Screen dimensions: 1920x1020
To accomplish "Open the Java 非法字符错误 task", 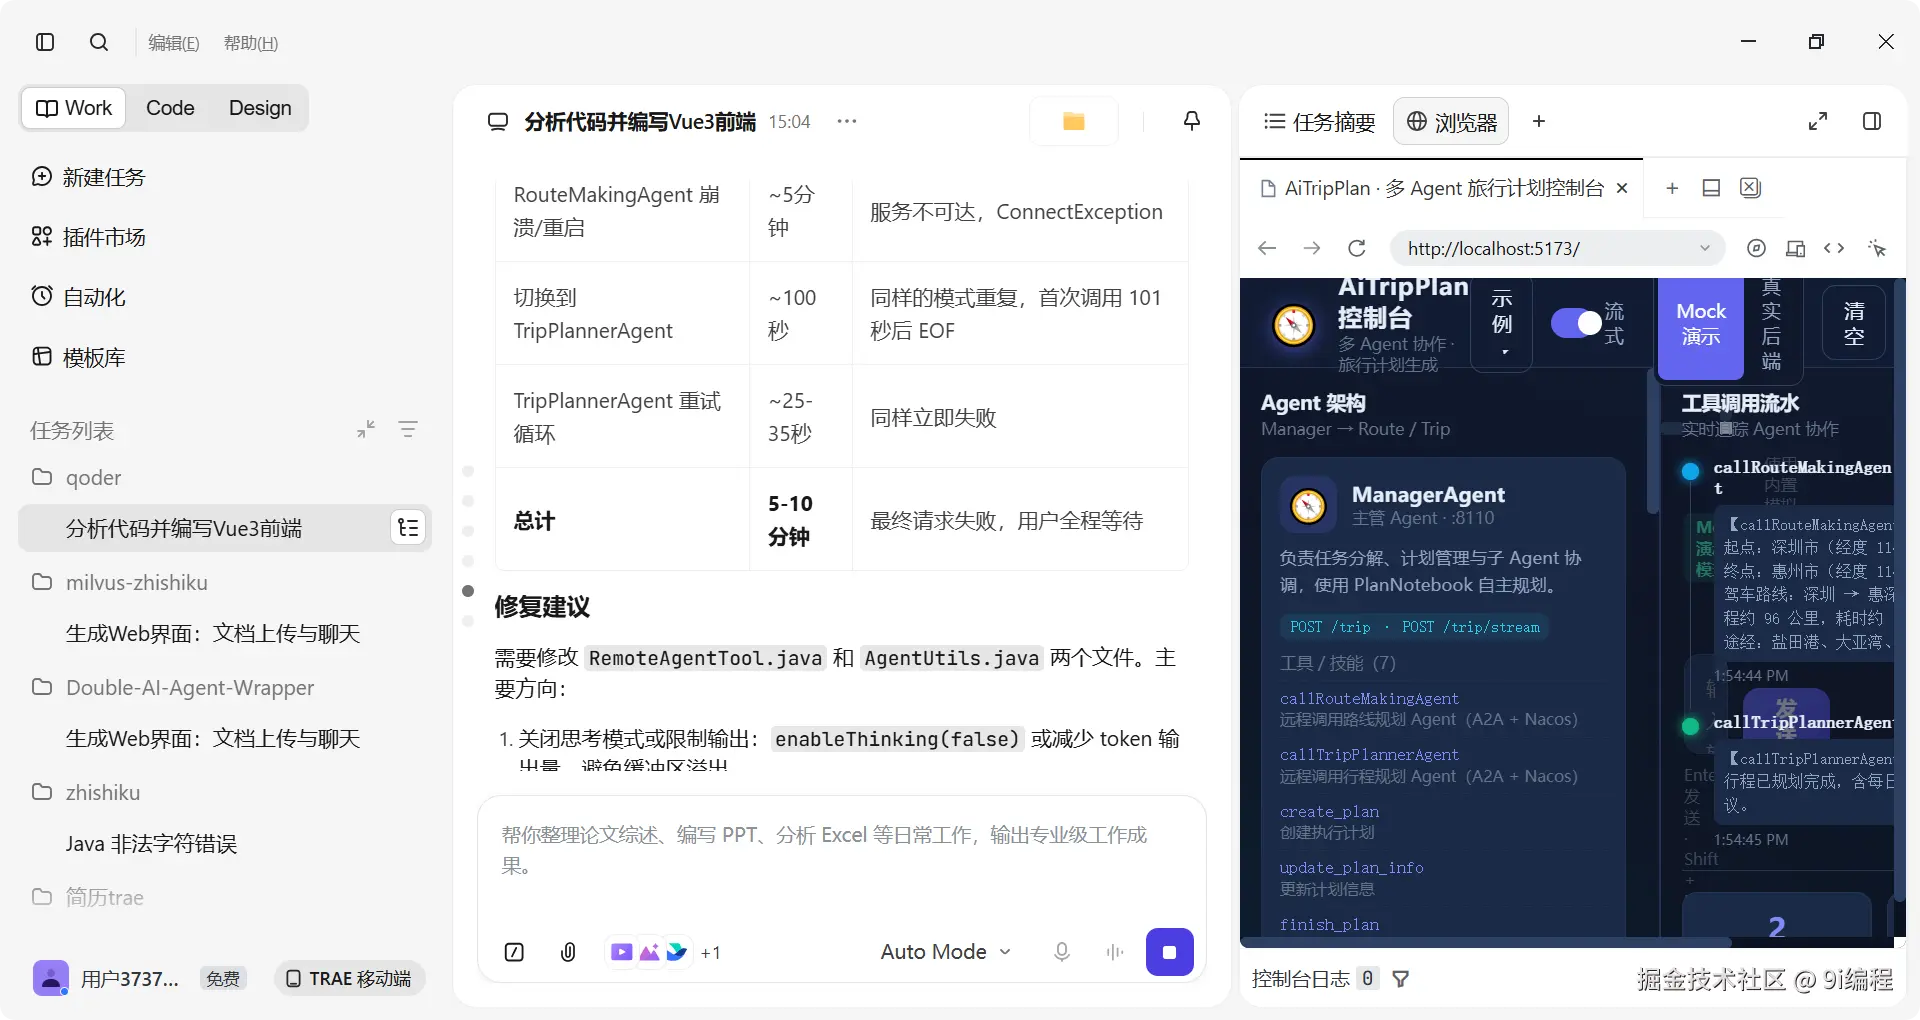I will click(151, 844).
